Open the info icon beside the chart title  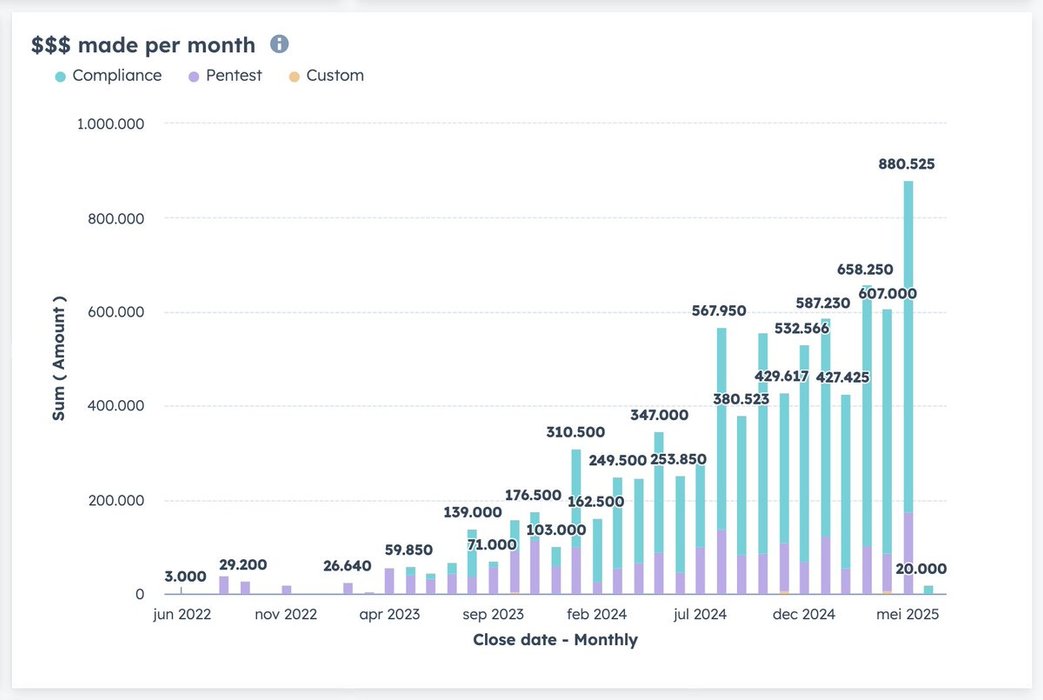tap(279, 44)
